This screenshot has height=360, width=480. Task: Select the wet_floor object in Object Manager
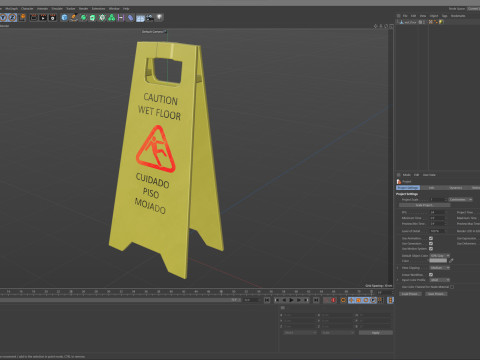pyautogui.click(x=410, y=22)
